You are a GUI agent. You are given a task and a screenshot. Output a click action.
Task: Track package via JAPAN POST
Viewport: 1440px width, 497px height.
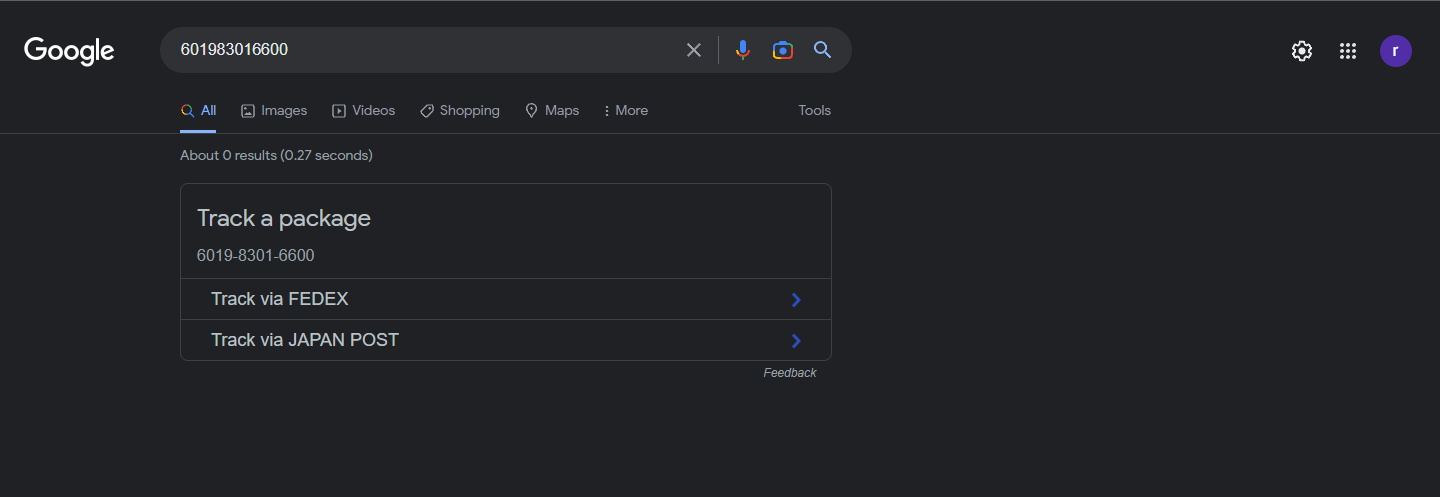point(506,340)
